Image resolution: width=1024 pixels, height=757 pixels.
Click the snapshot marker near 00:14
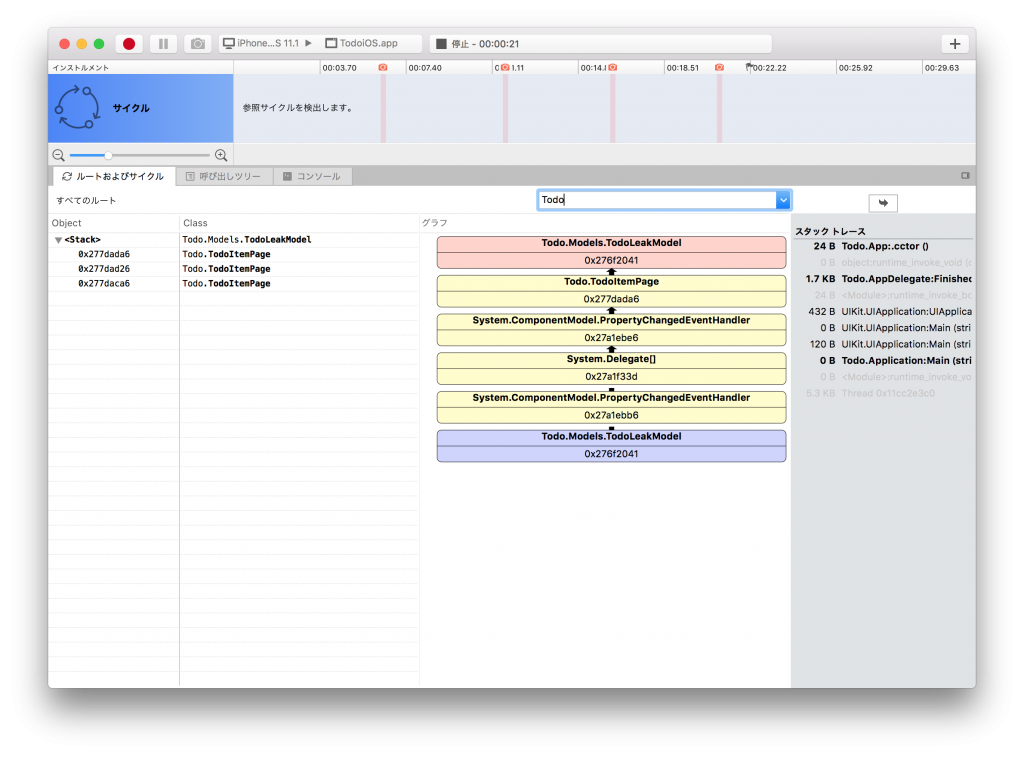pos(613,67)
